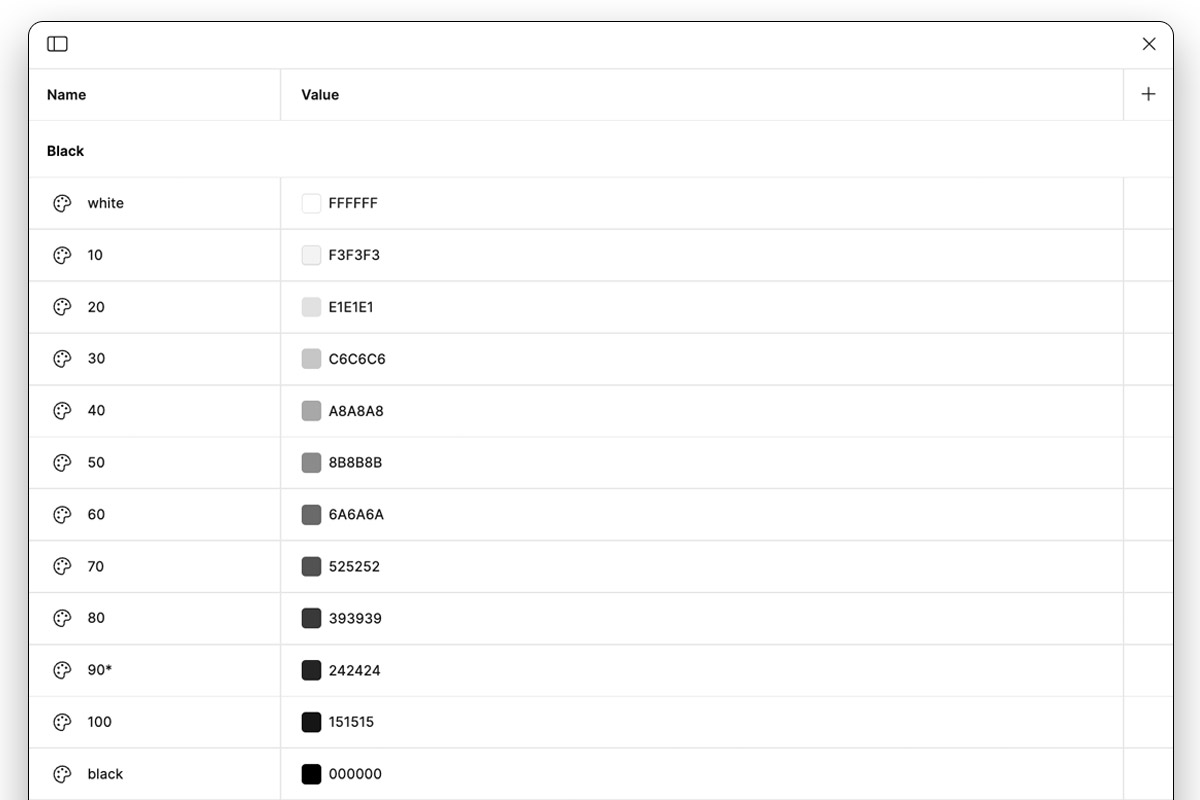Viewport: 1200px width, 800px height.
Task: Open the FFFFFF color swatch
Action: click(311, 203)
